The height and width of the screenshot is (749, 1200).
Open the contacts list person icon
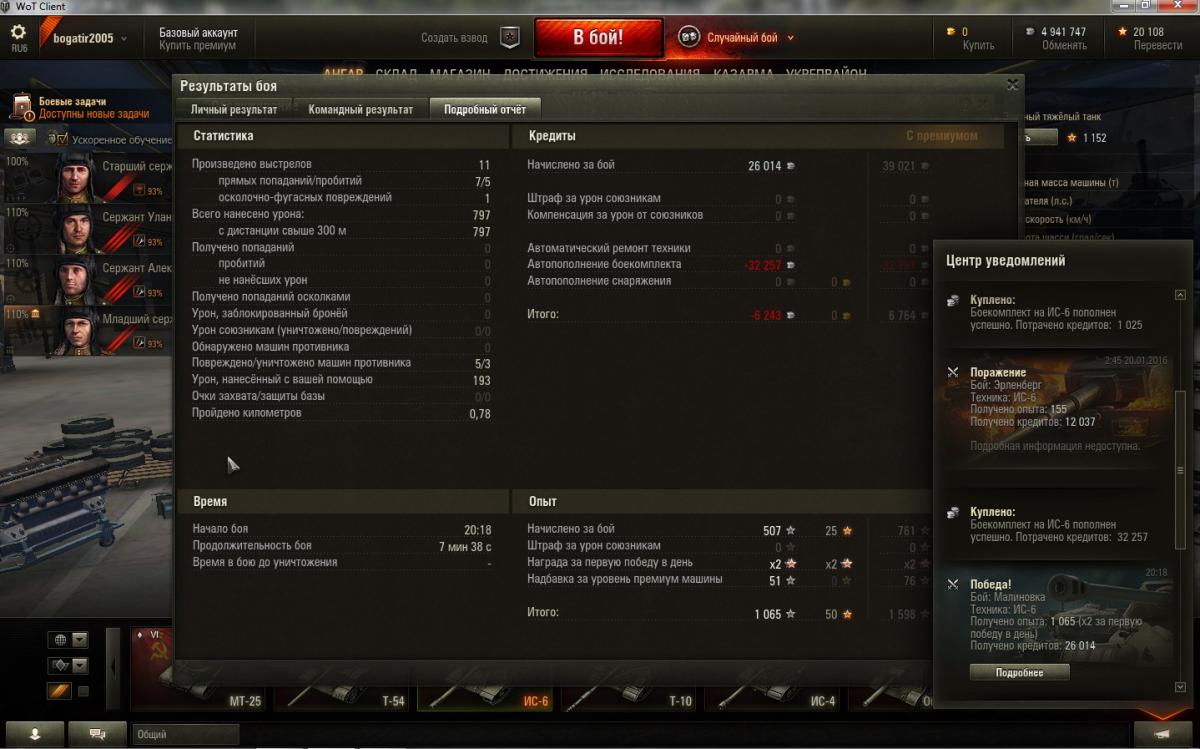(35, 734)
